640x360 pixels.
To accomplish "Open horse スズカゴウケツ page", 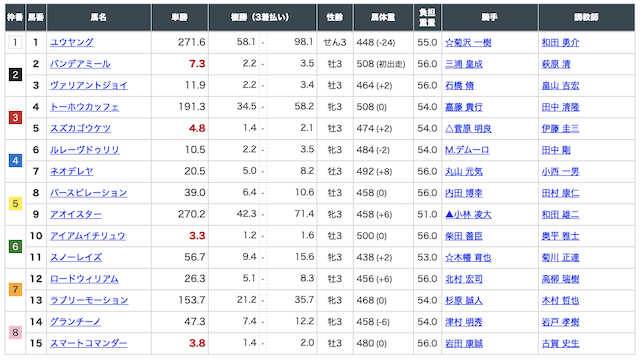I will tap(80, 128).
